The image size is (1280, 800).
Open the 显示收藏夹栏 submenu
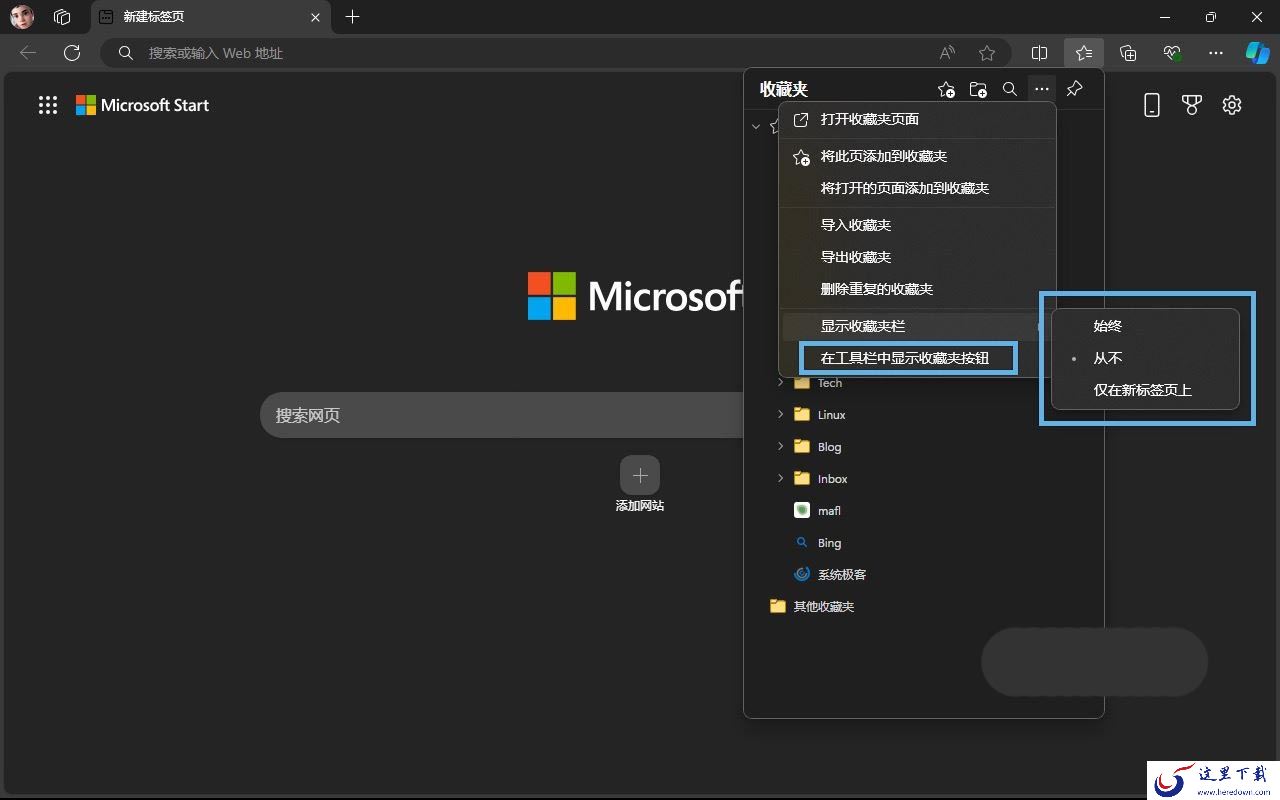[x=917, y=326]
